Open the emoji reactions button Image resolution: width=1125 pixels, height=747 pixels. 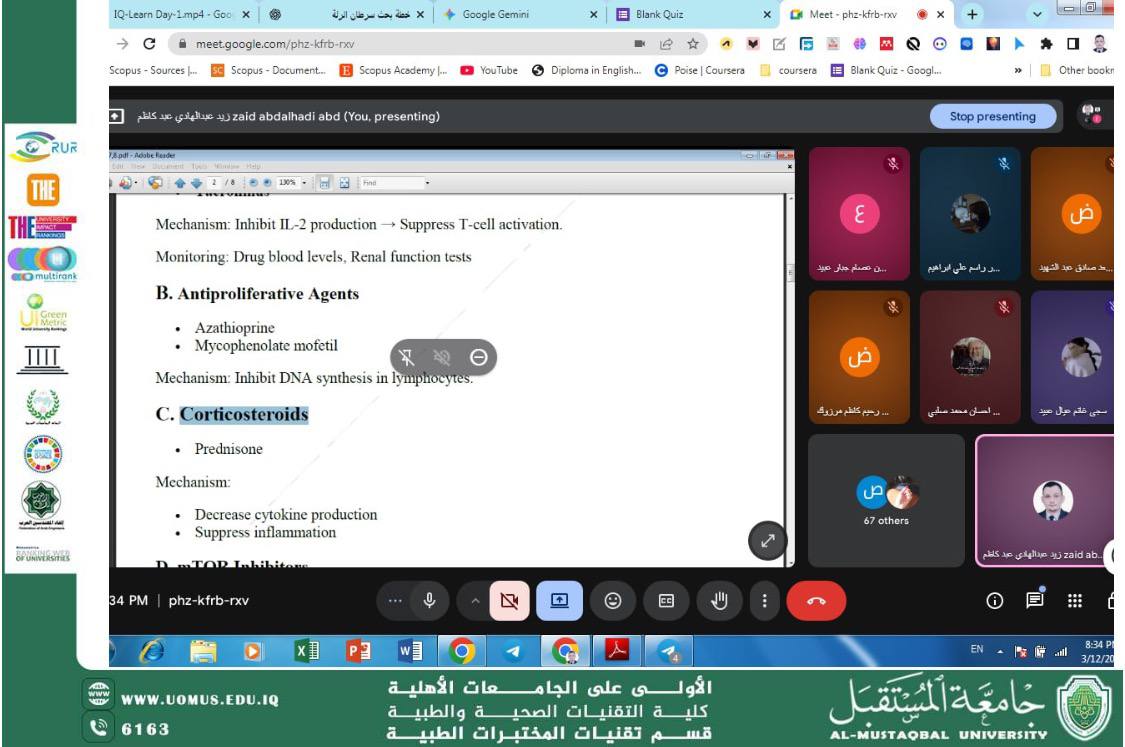click(613, 601)
